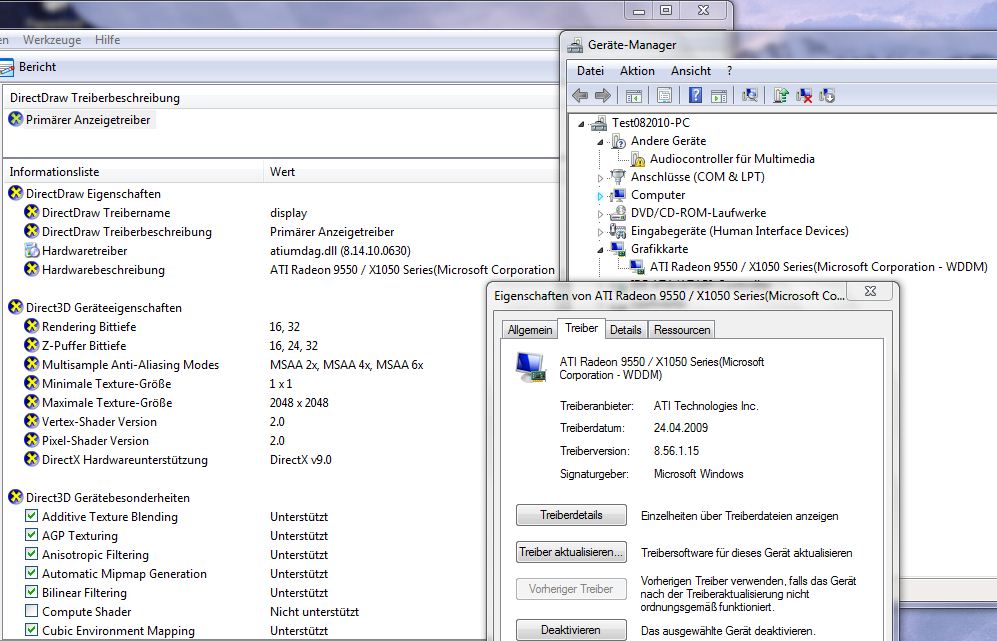997x641 pixels.
Task: Collapse the Andere Geräte node
Action: 600,142
